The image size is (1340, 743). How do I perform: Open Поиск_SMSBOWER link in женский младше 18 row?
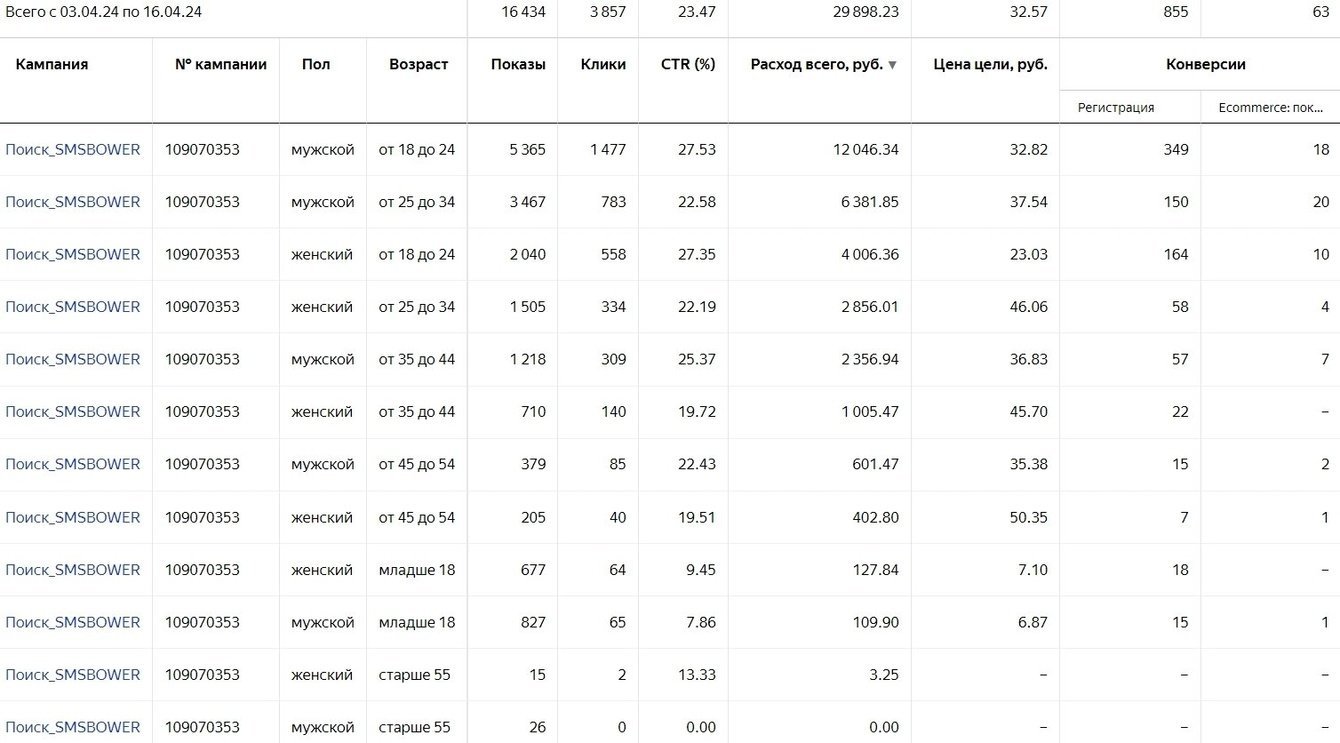point(73,570)
